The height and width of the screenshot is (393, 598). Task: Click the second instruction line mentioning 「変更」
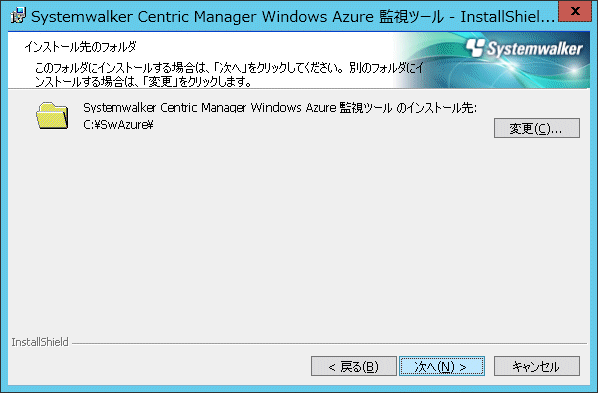[x=143, y=82]
